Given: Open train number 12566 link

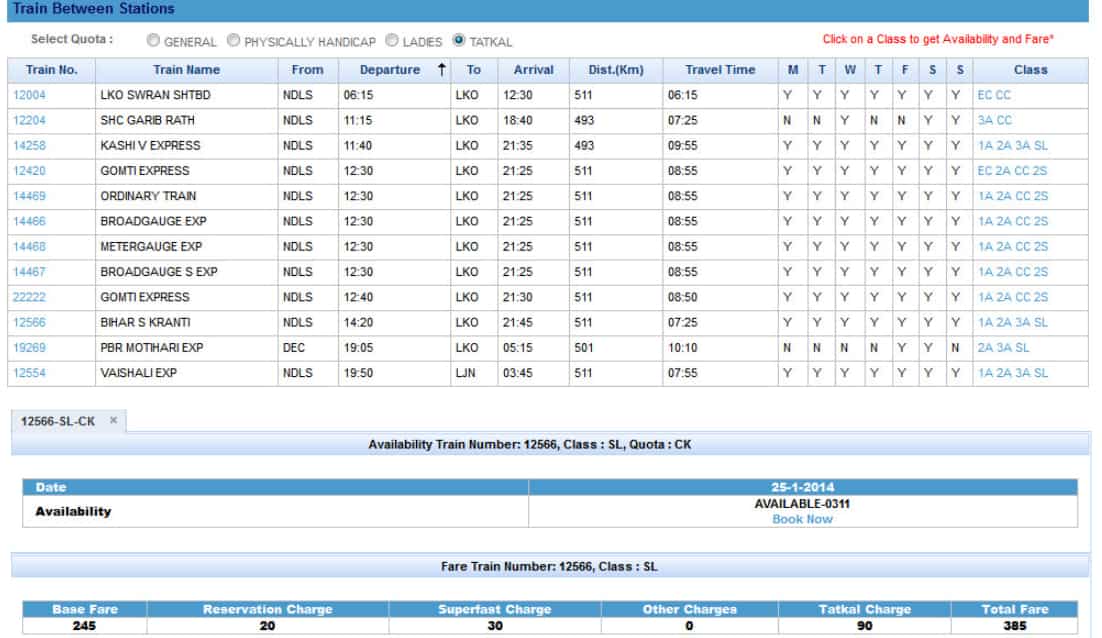Looking at the screenshot, I should pos(29,323).
